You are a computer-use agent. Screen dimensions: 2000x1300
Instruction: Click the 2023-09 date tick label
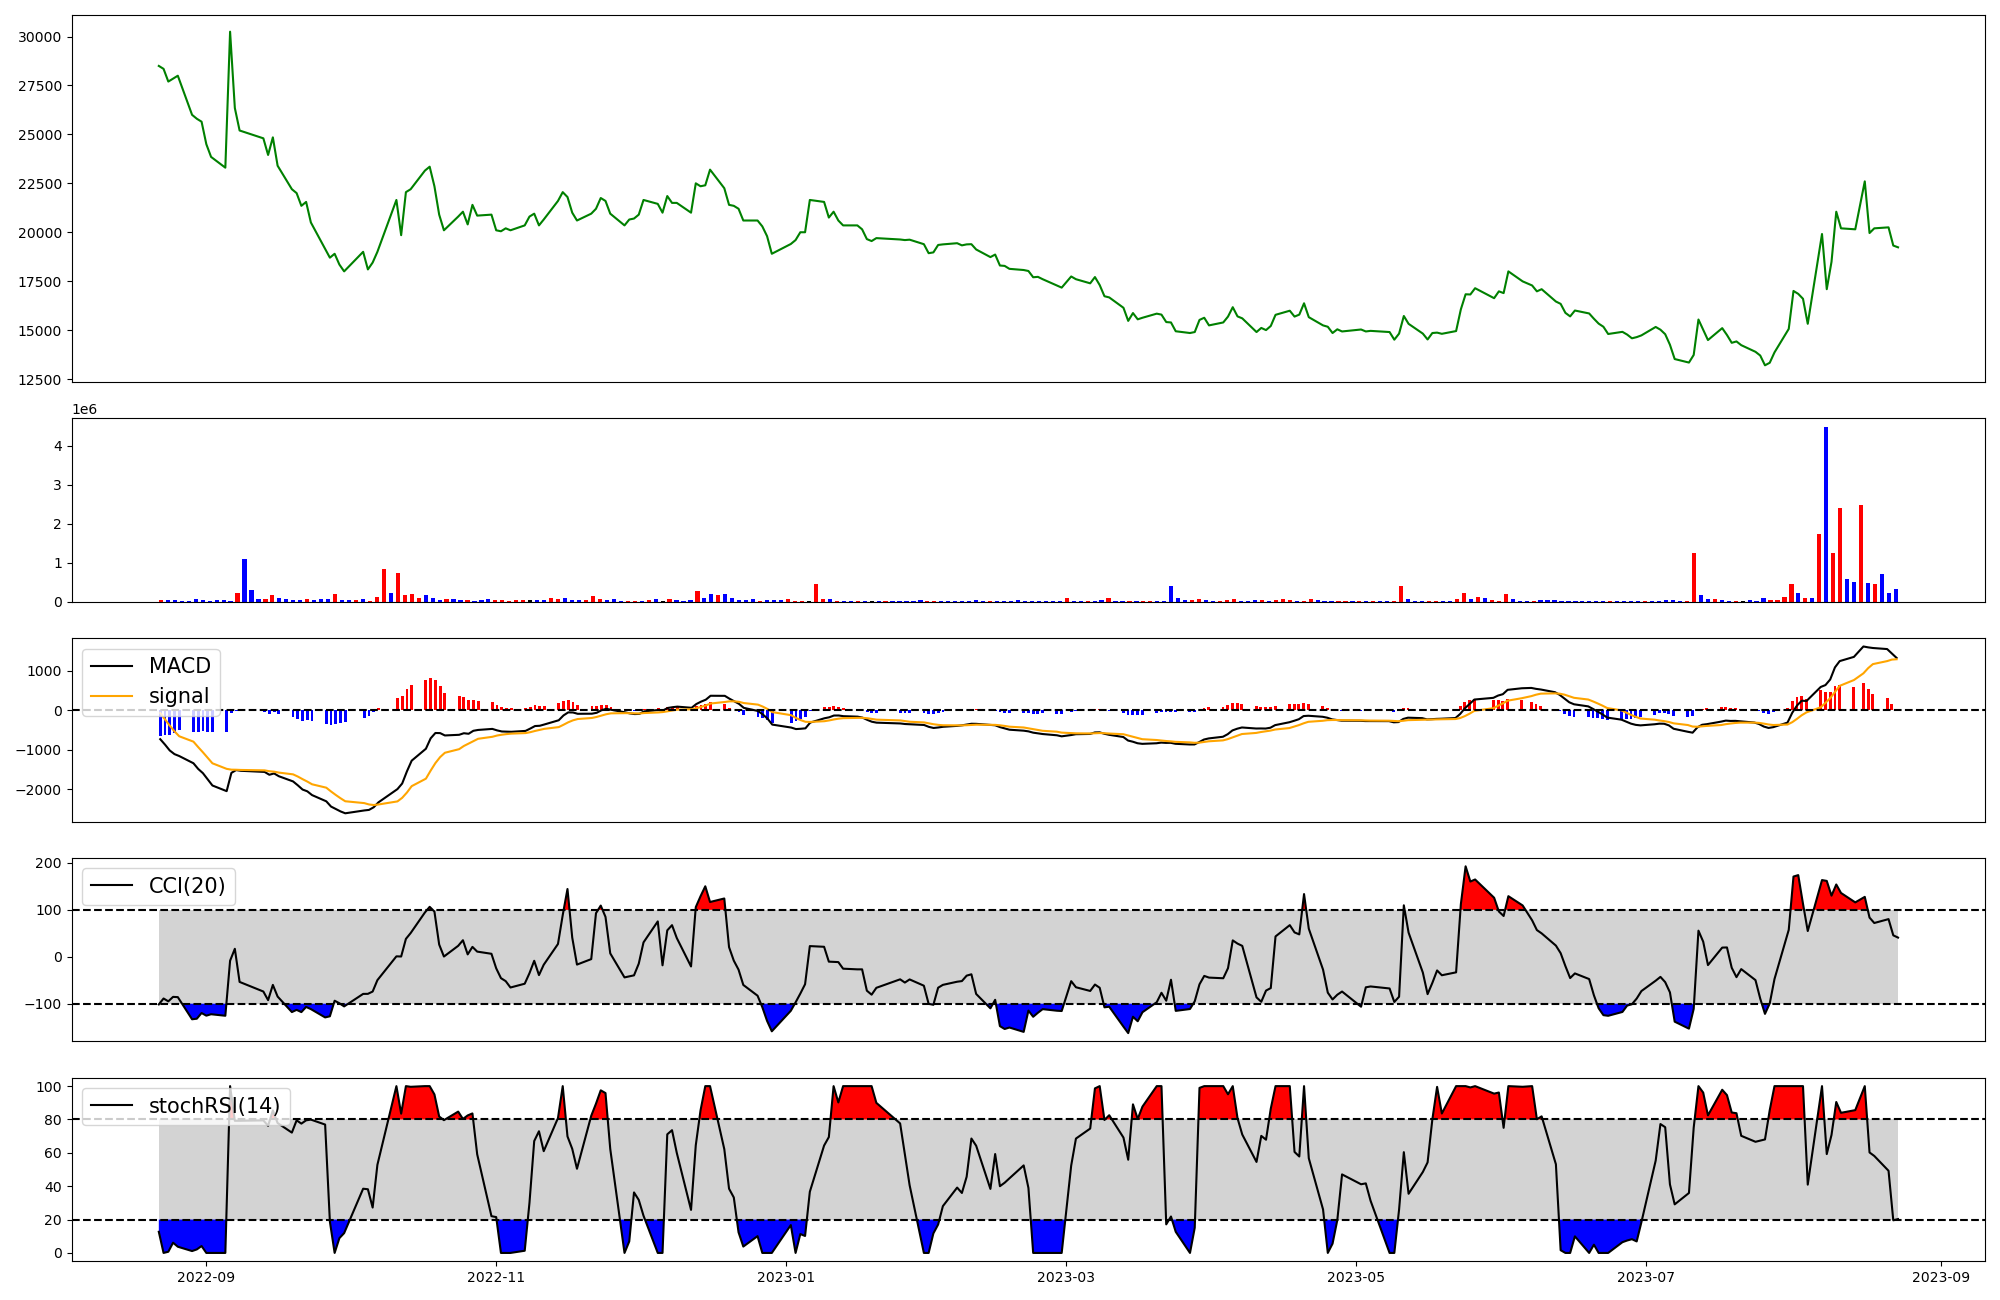point(1941,1277)
